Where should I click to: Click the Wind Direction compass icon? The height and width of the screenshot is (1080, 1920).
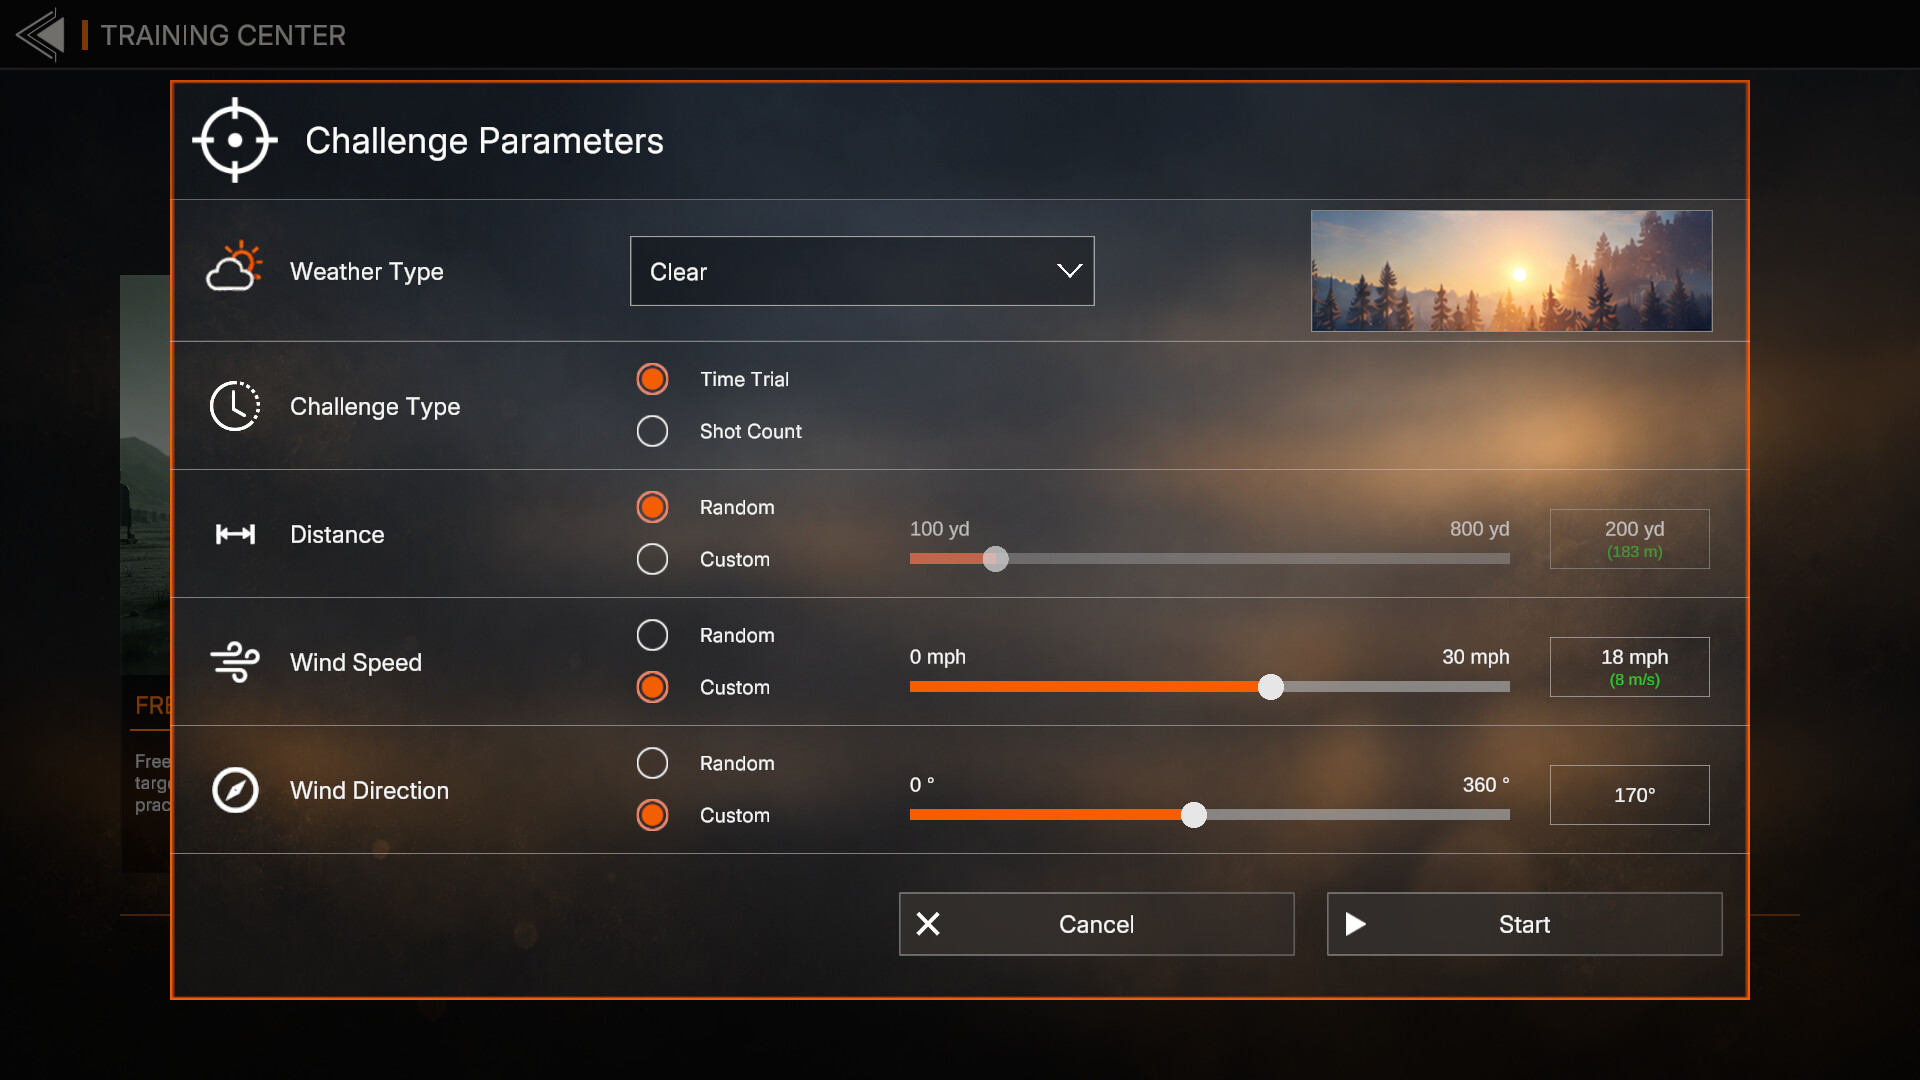pos(235,790)
